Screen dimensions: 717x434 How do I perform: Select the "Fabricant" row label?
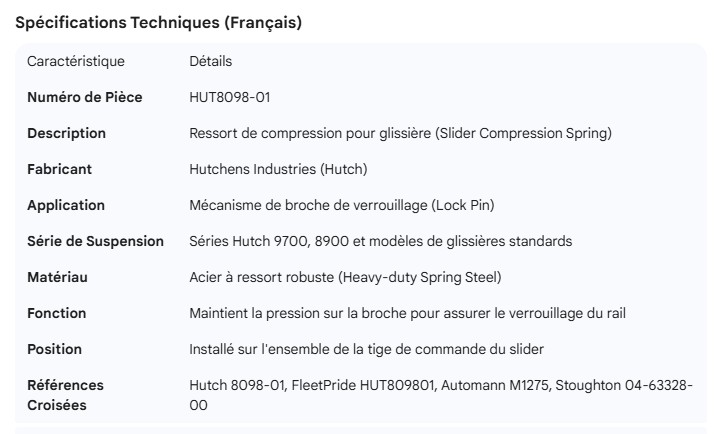tap(60, 170)
